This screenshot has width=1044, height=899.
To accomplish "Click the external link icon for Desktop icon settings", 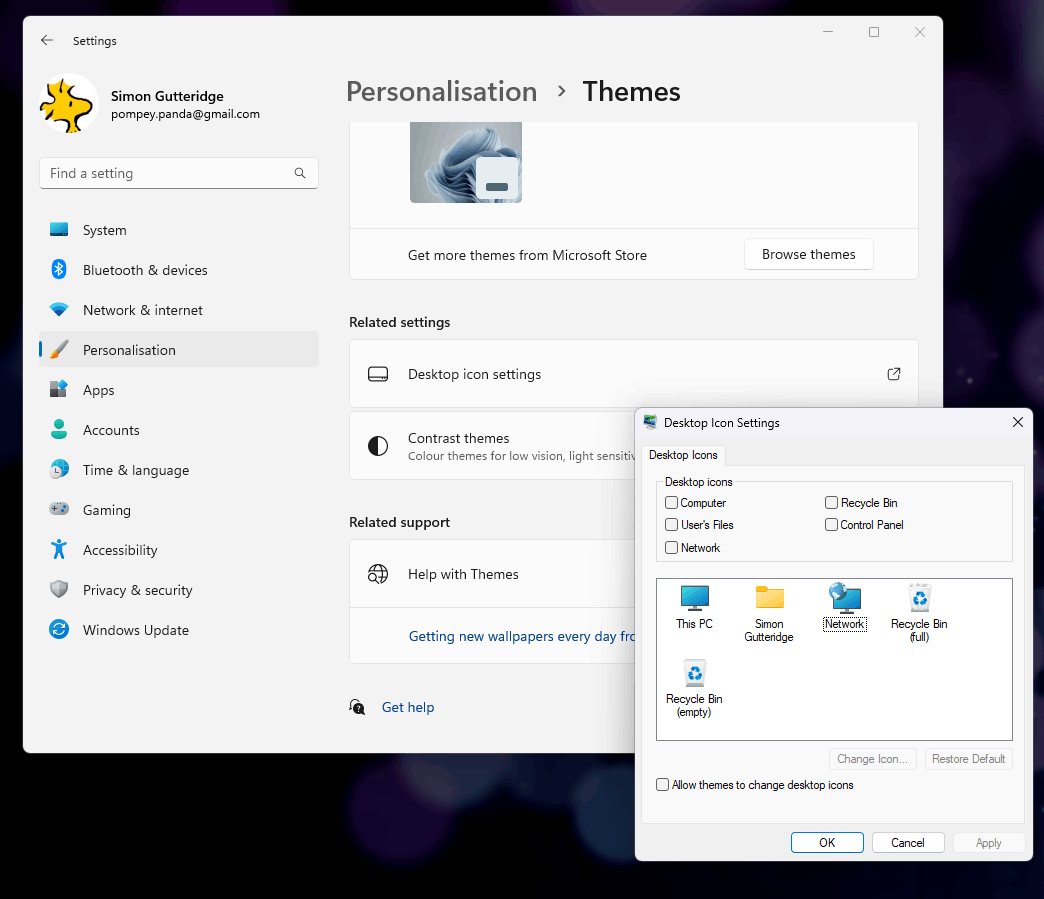I will click(894, 374).
